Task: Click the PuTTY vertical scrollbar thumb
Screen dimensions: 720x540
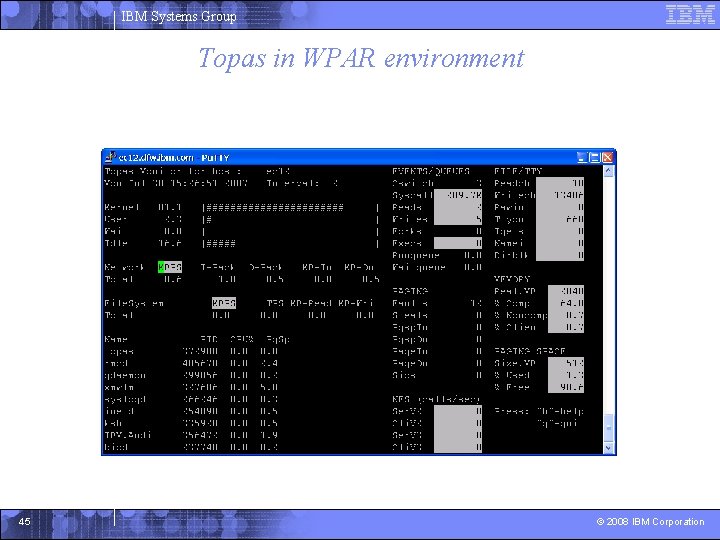Action: point(608,428)
